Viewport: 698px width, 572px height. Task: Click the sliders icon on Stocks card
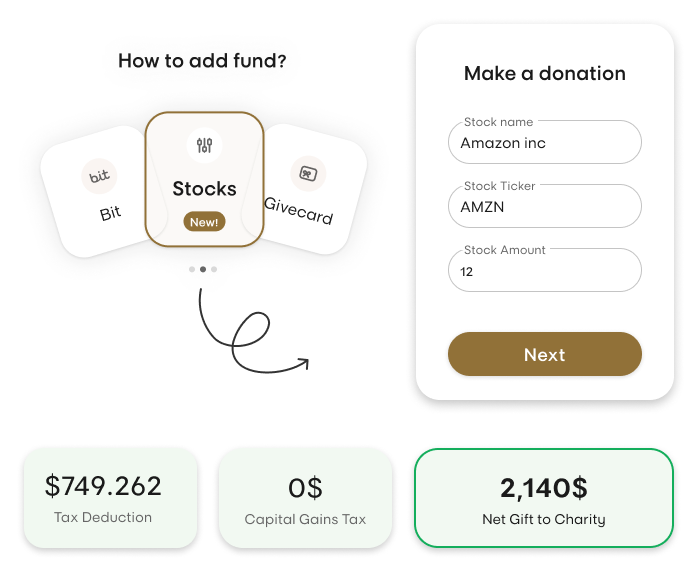tap(204, 145)
